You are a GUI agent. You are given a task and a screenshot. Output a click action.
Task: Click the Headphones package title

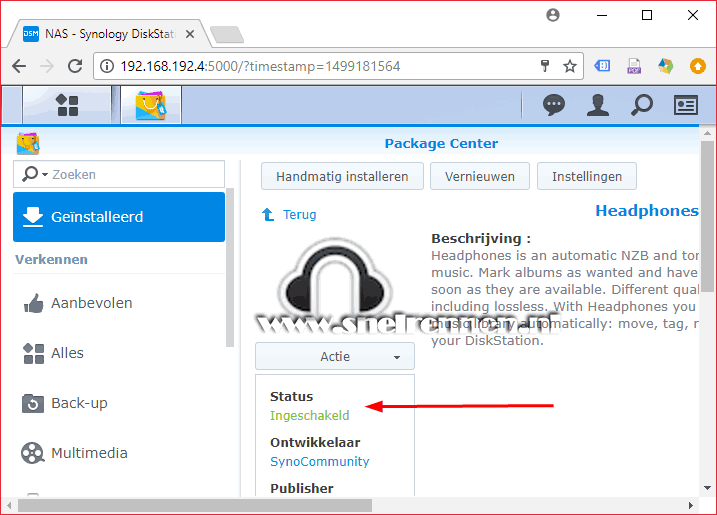pyautogui.click(x=647, y=211)
